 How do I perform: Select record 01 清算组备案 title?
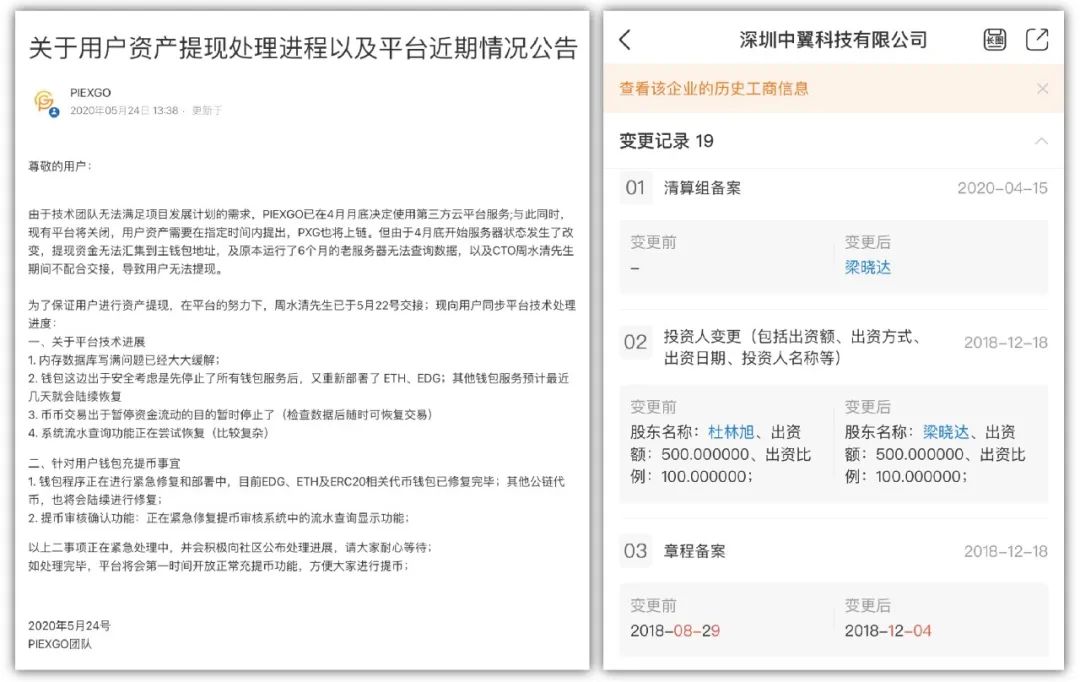pos(702,188)
